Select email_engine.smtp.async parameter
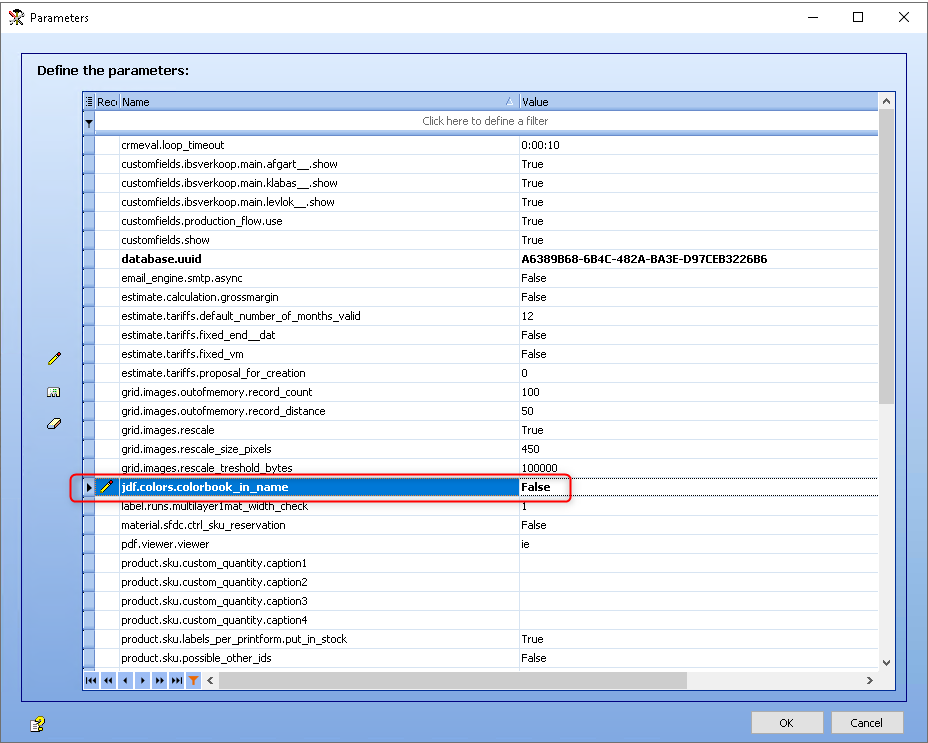The height and width of the screenshot is (743, 928). pyautogui.click(x=480, y=278)
